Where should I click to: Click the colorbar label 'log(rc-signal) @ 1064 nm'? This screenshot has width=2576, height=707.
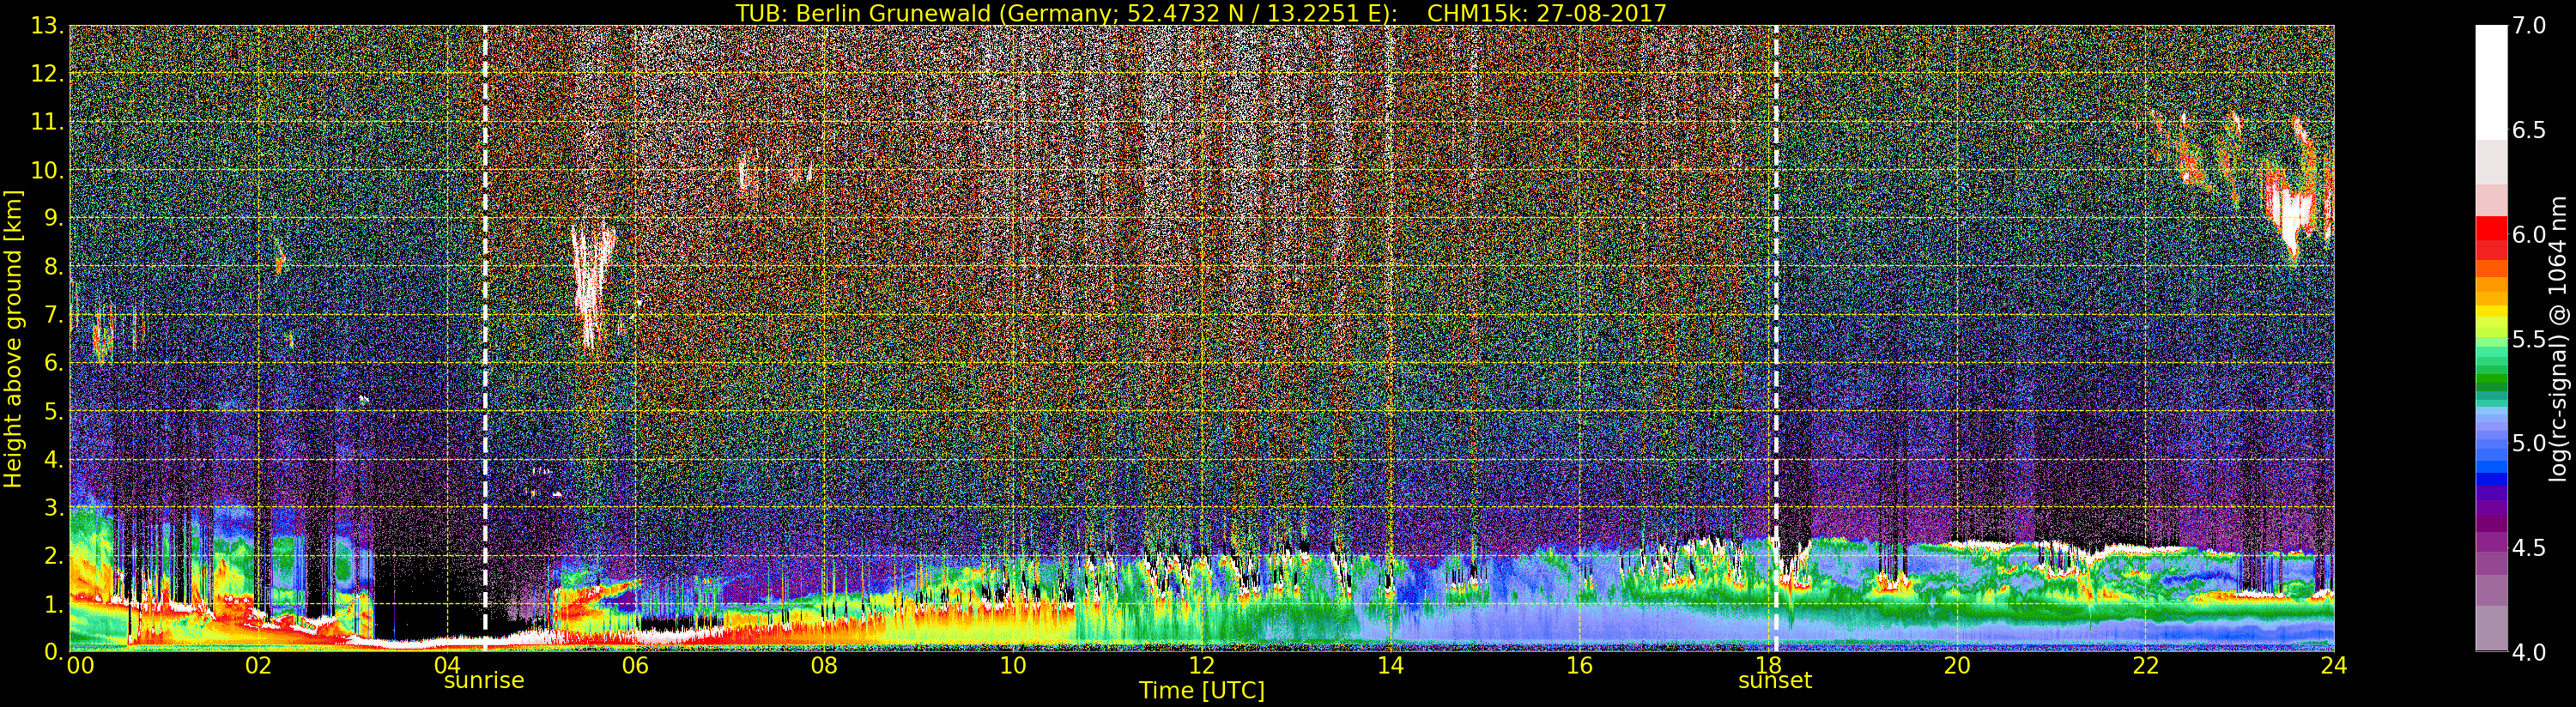(2559, 338)
